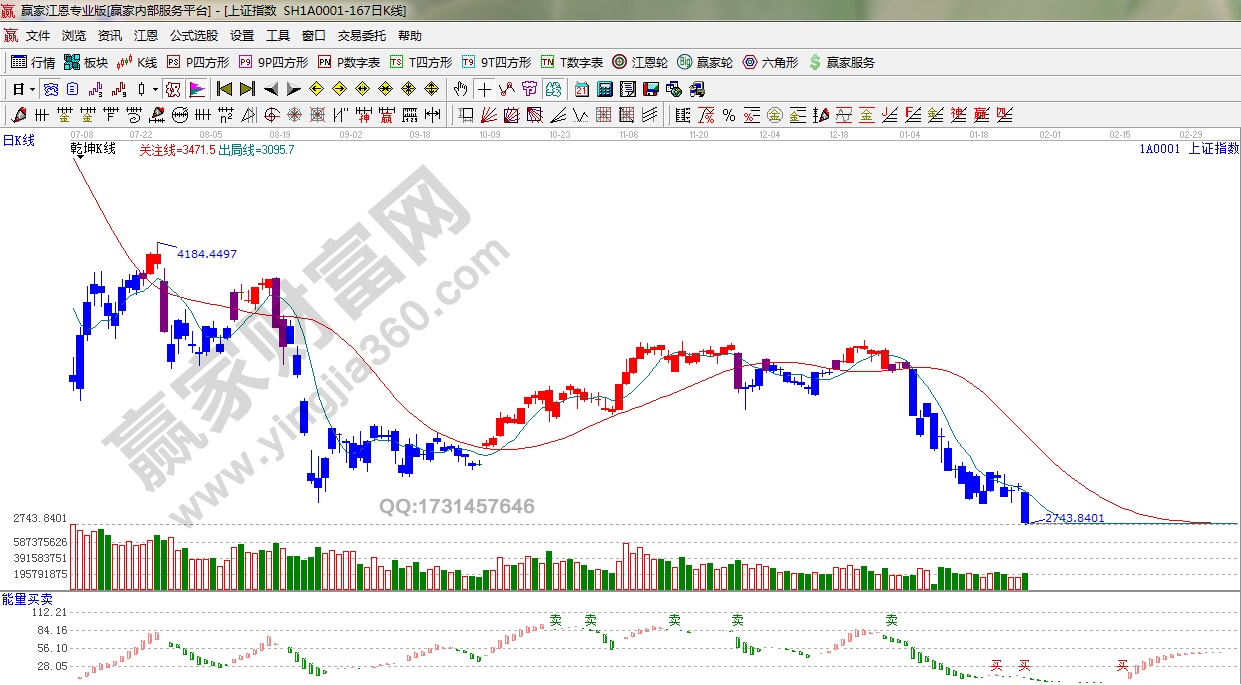Viewport: 1241px width, 685px height.
Task: Select the hand pan tool
Action: point(460,89)
